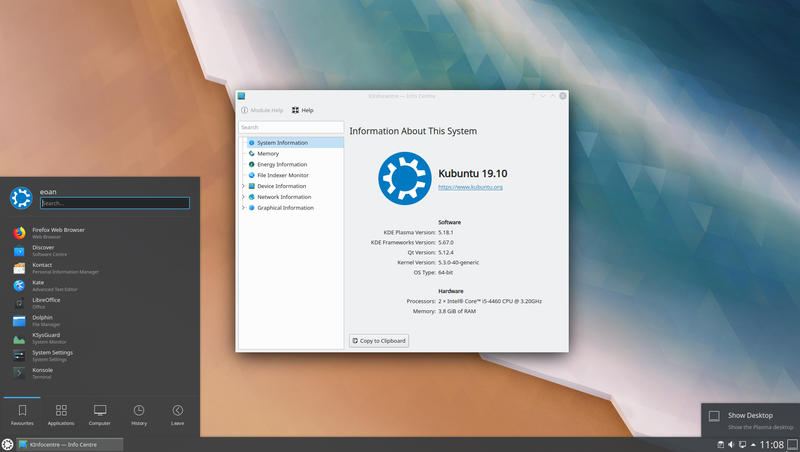Focus the KInfocentre module search box
The width and height of the screenshot is (800, 452).
291,128
